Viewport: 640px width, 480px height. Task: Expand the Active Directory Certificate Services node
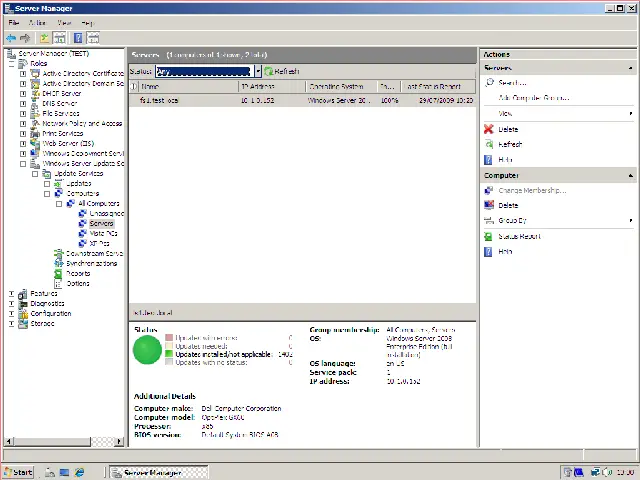pos(23,74)
